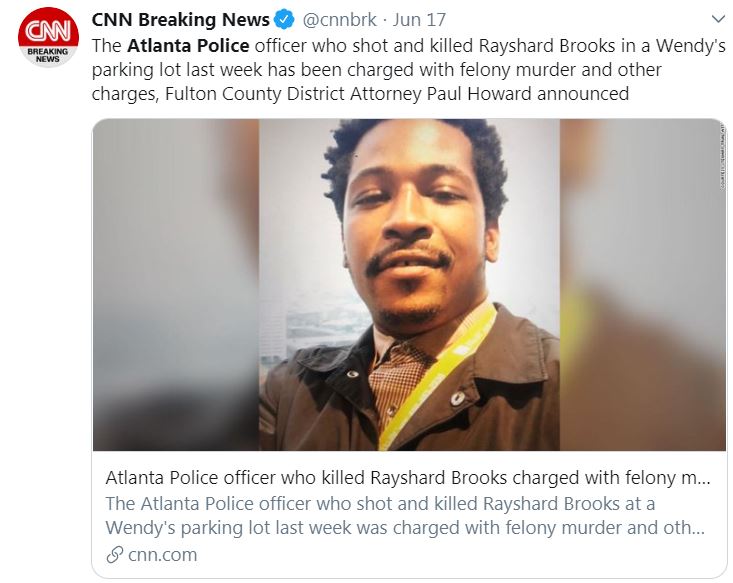733x583 pixels.
Task: Open the CNN Breaking News display name
Action: tap(180, 20)
